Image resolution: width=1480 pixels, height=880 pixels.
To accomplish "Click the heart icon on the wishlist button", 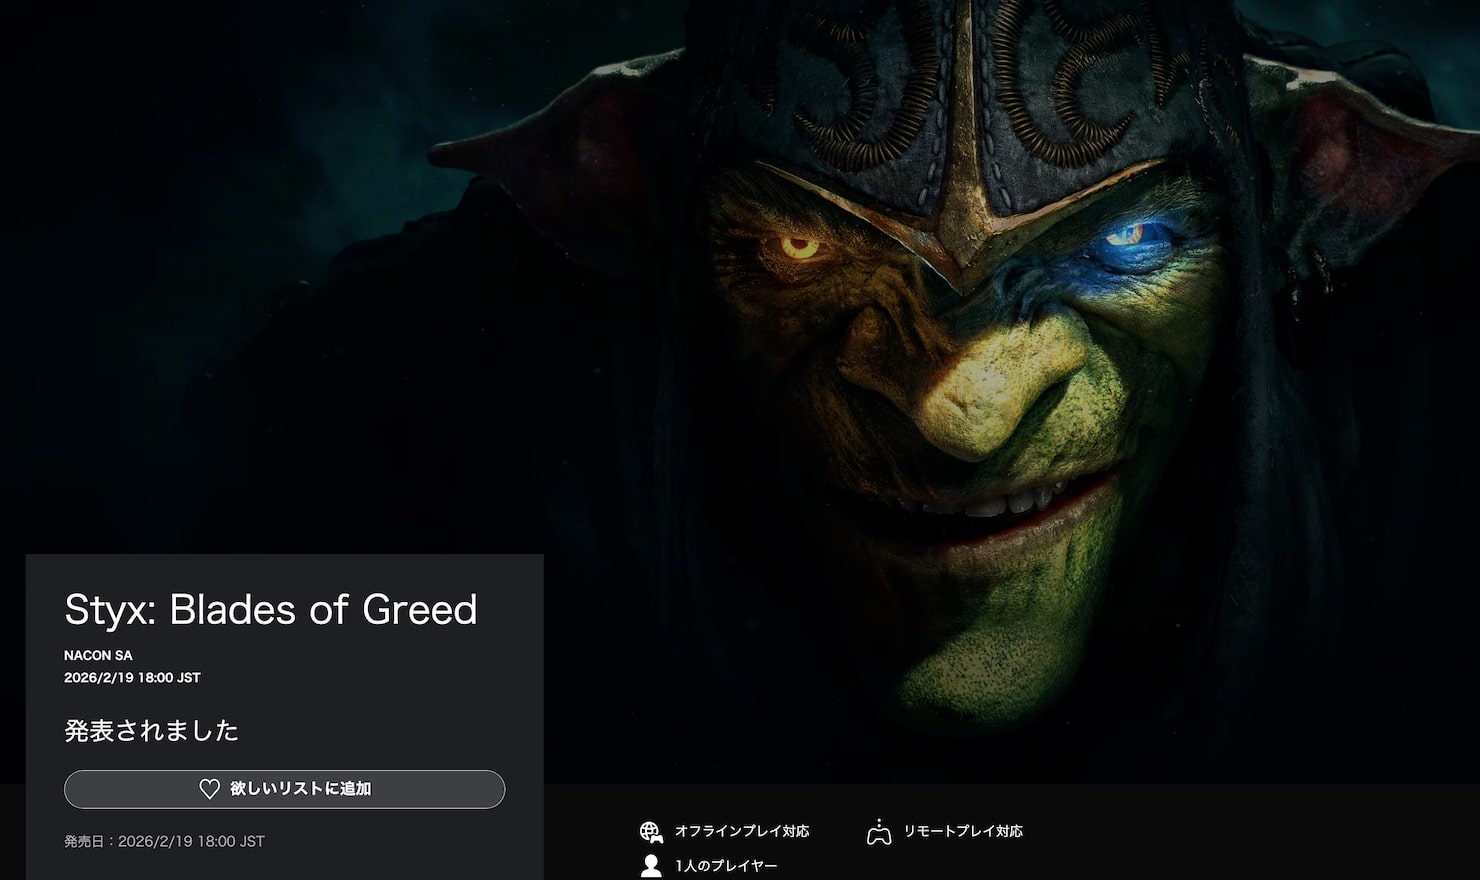I will pos(209,789).
